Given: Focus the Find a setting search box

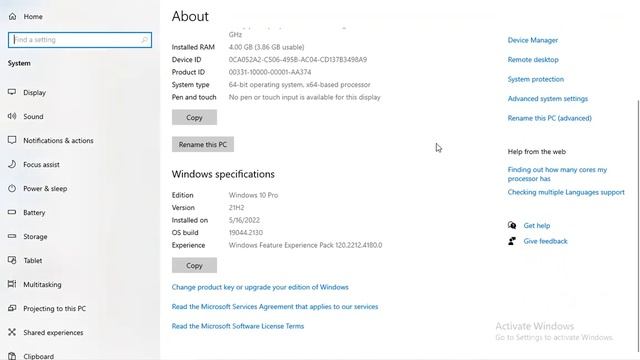Looking at the screenshot, I should coord(80,40).
